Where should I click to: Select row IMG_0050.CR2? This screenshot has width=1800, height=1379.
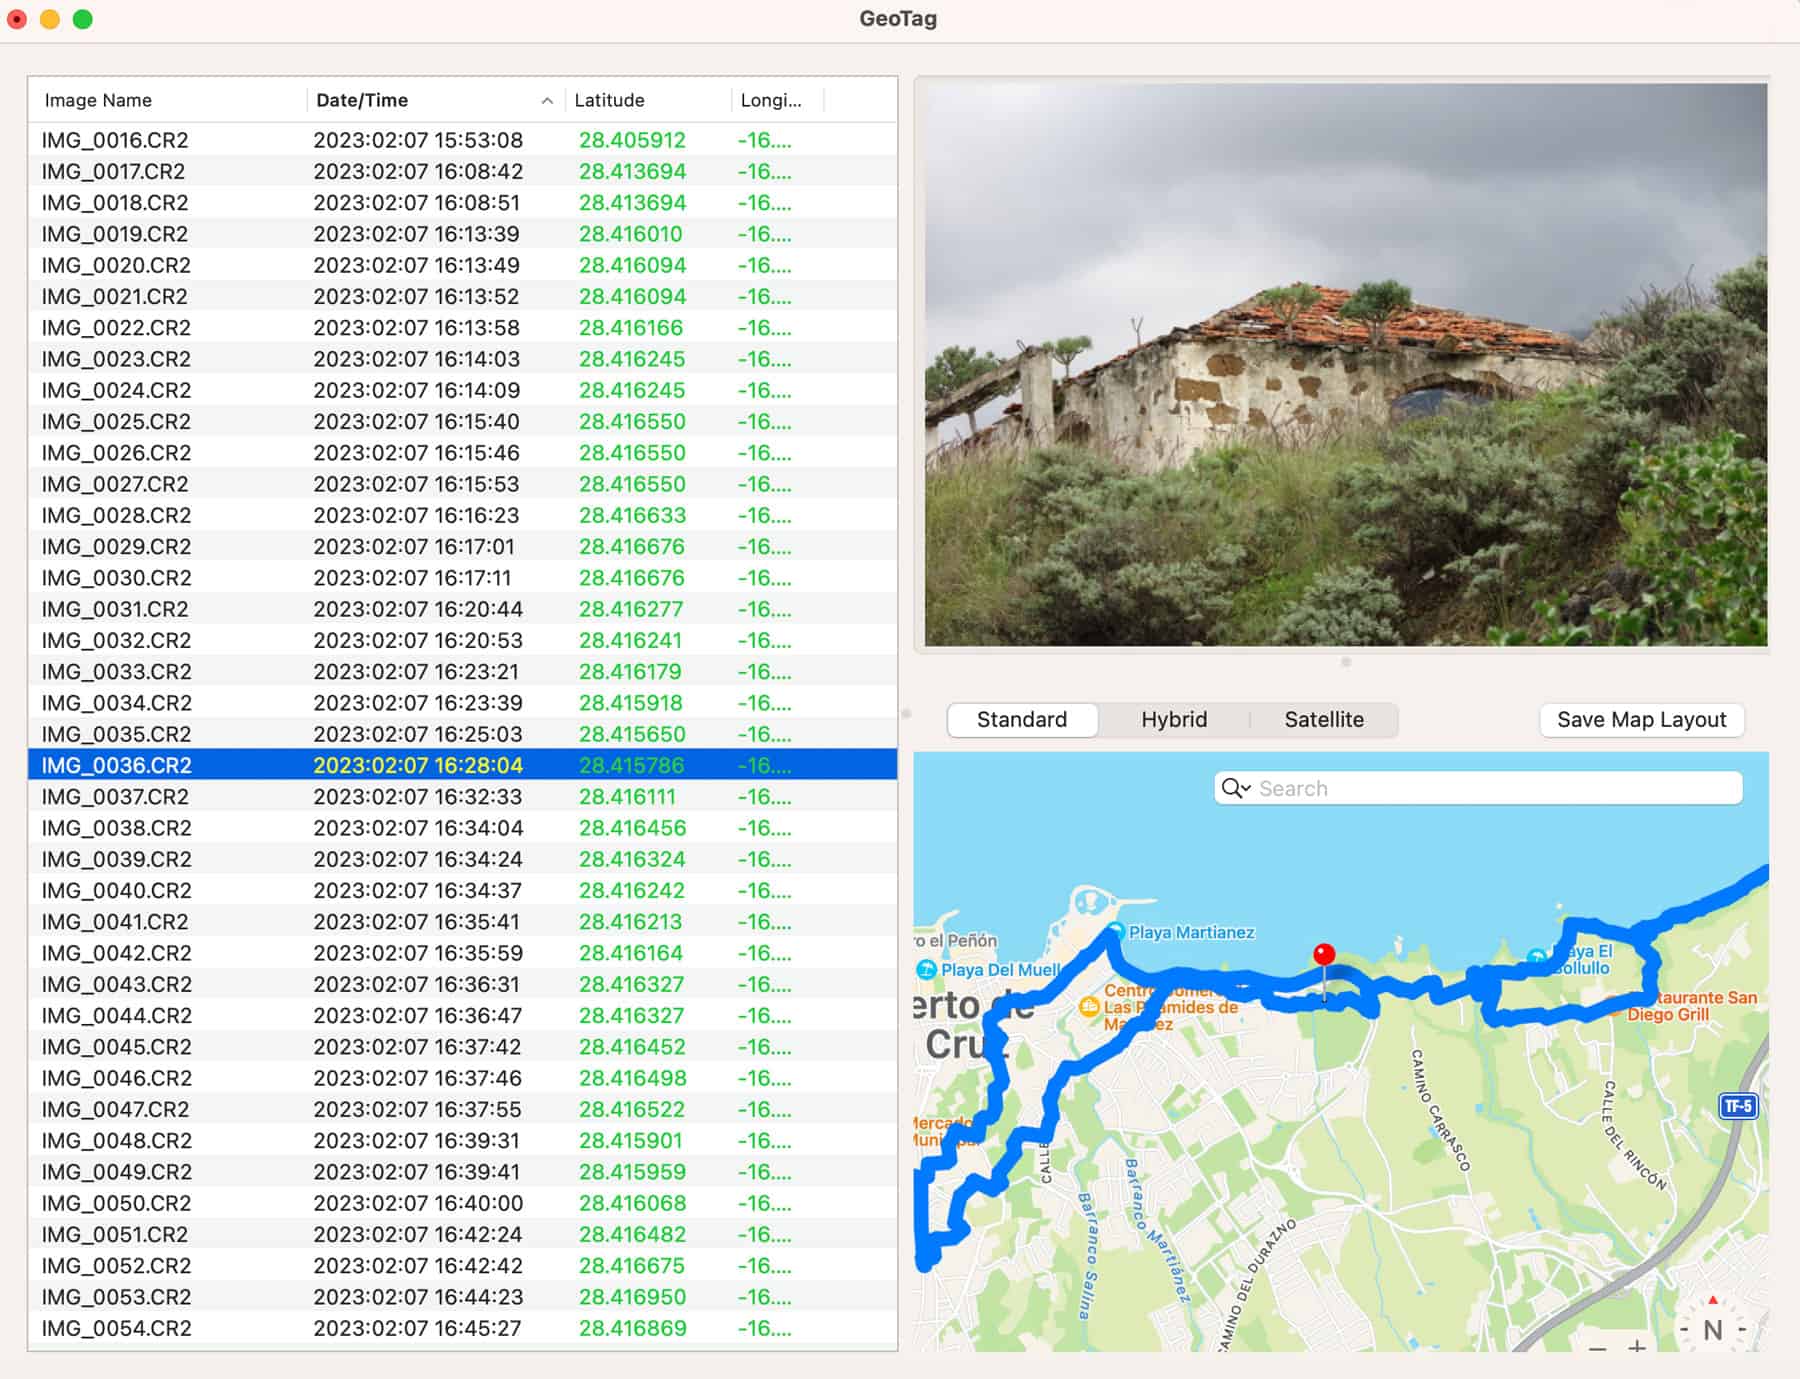click(x=462, y=1202)
